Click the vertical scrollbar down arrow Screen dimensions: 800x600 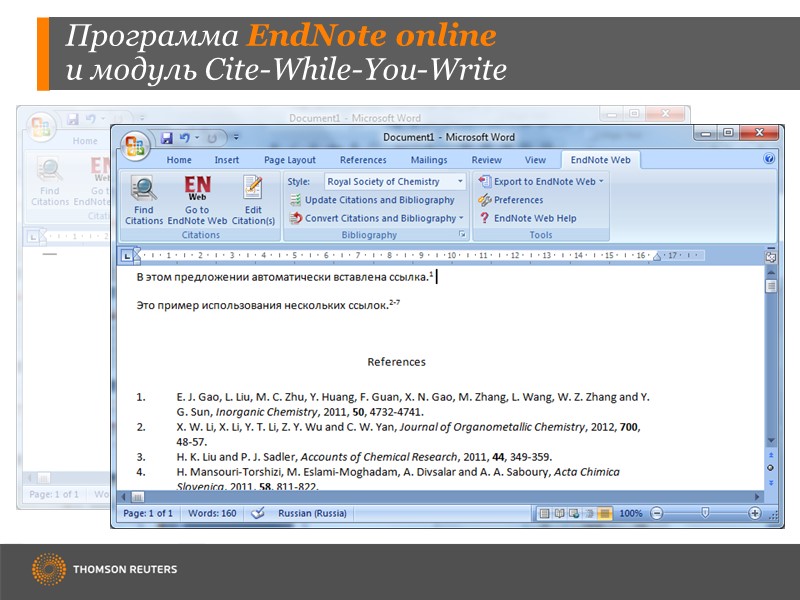point(771,440)
